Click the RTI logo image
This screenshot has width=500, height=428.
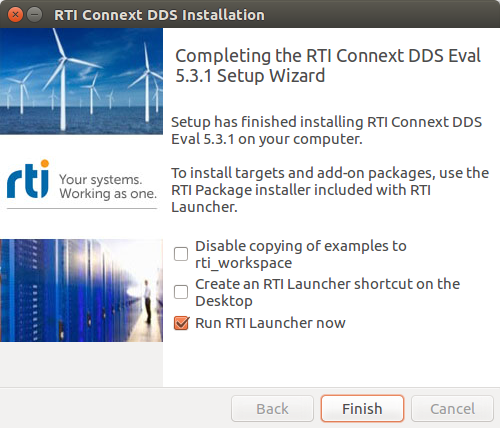click(28, 179)
